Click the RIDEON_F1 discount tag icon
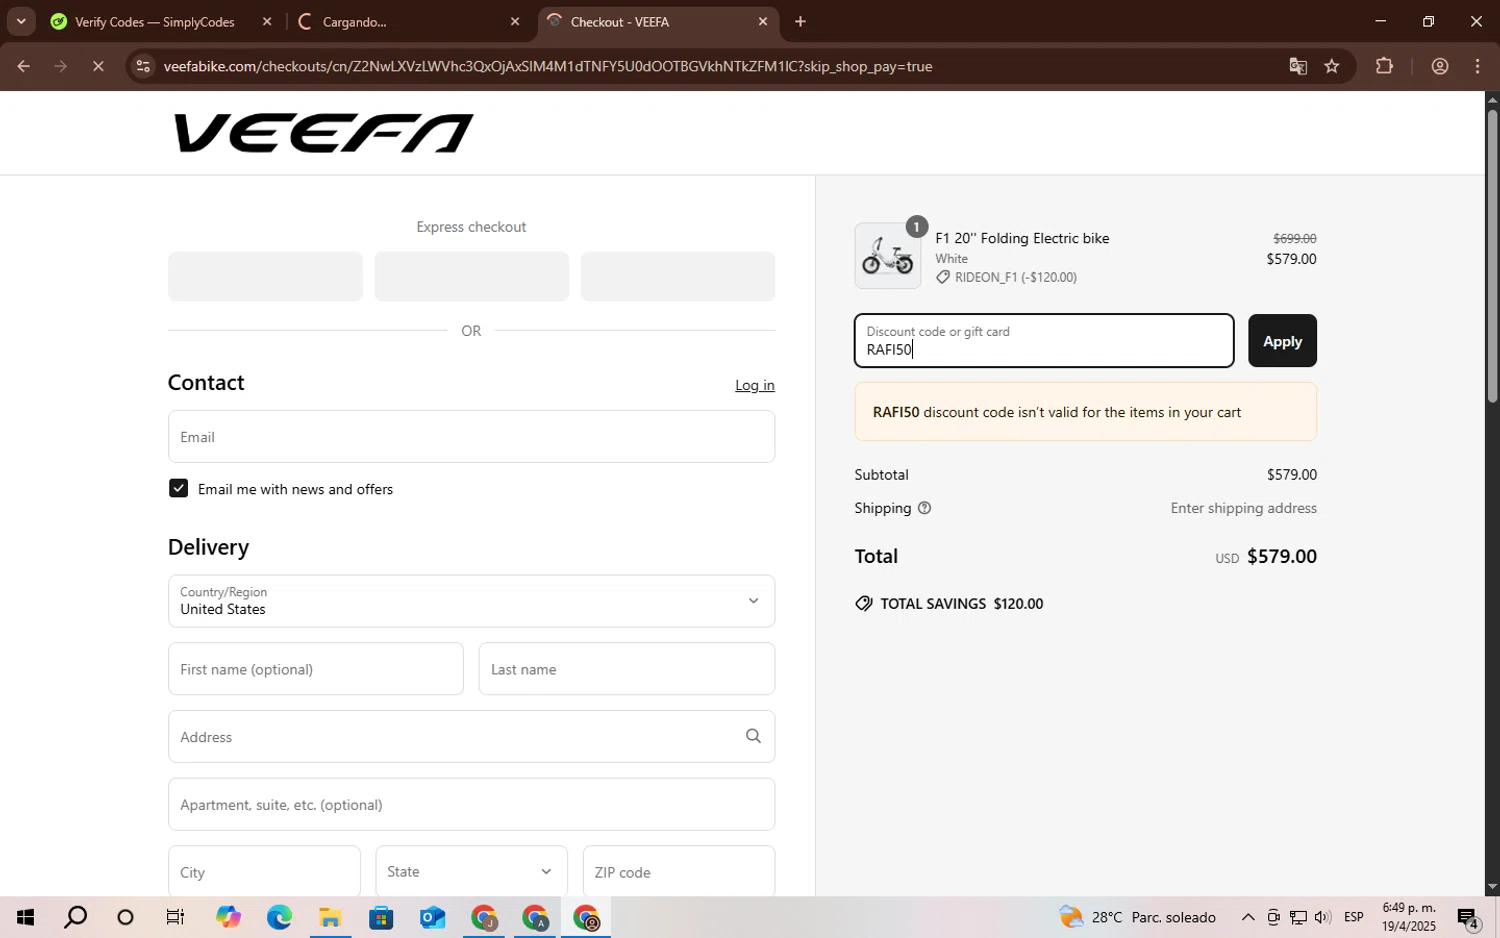 tap(943, 278)
